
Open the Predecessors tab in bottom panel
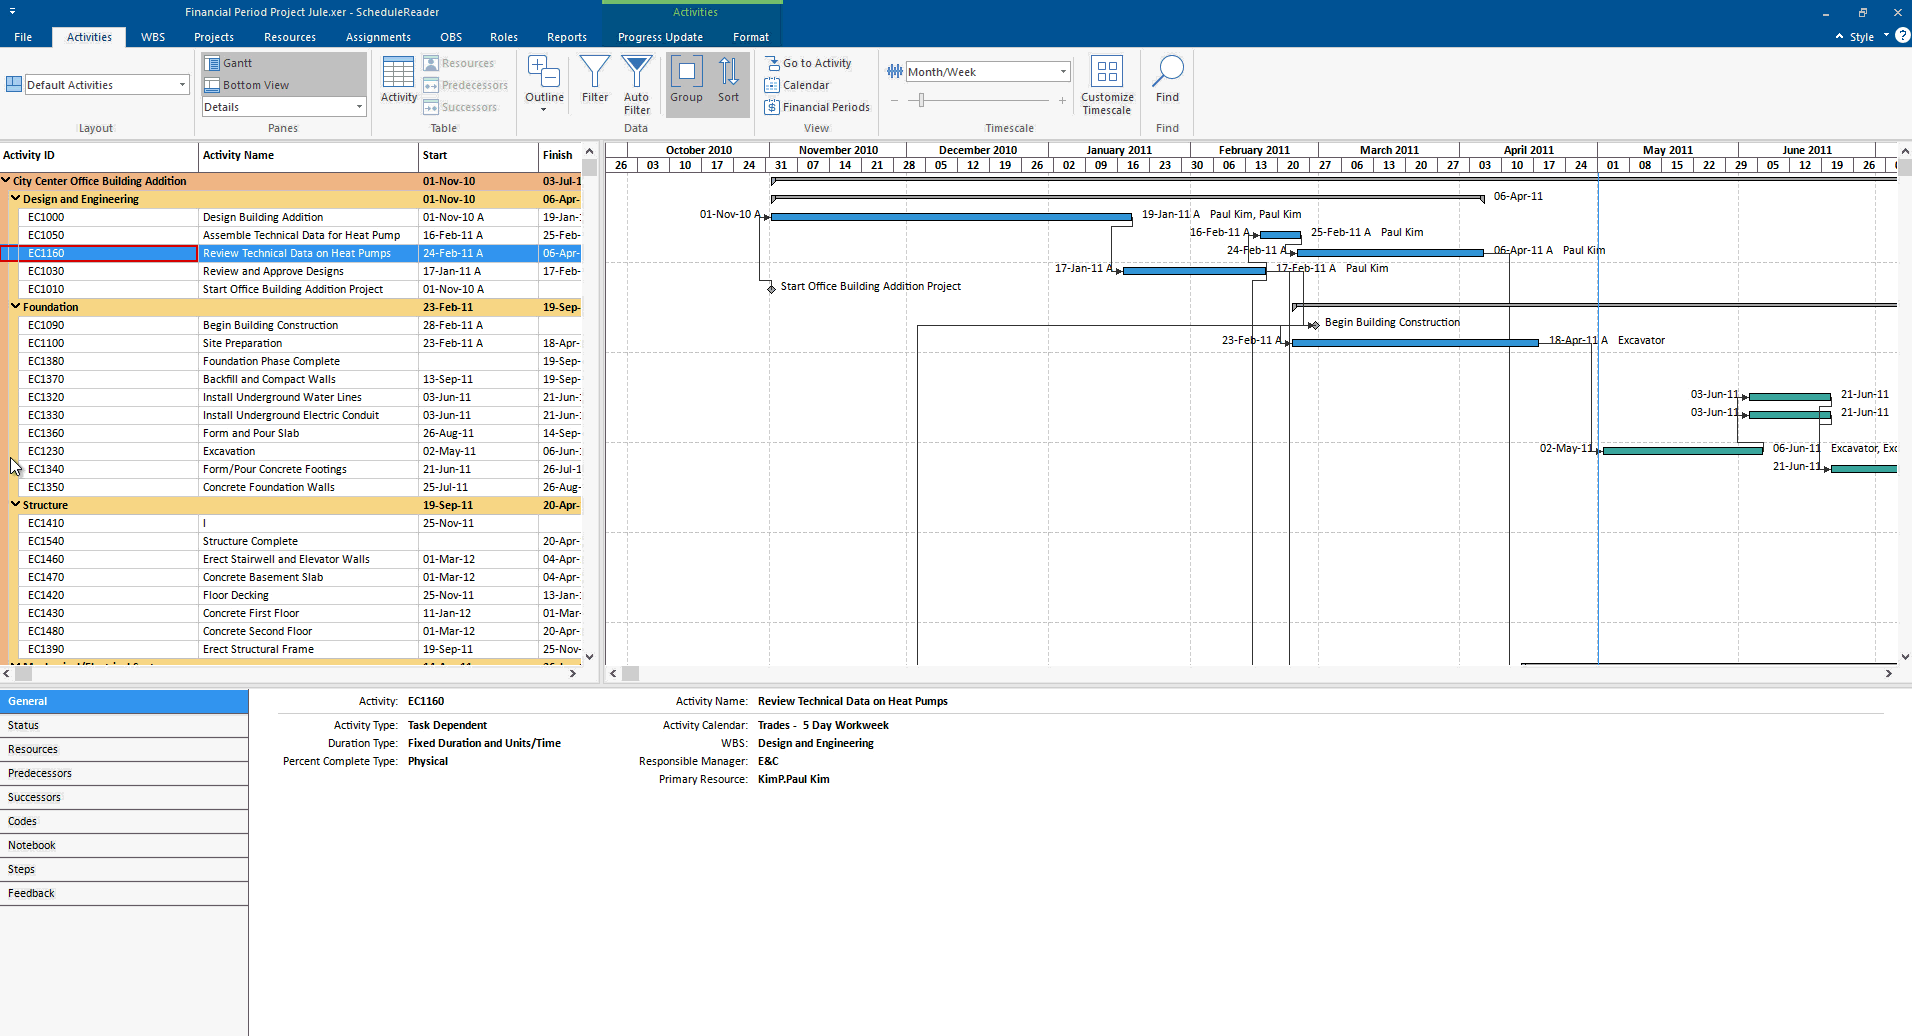(x=40, y=773)
